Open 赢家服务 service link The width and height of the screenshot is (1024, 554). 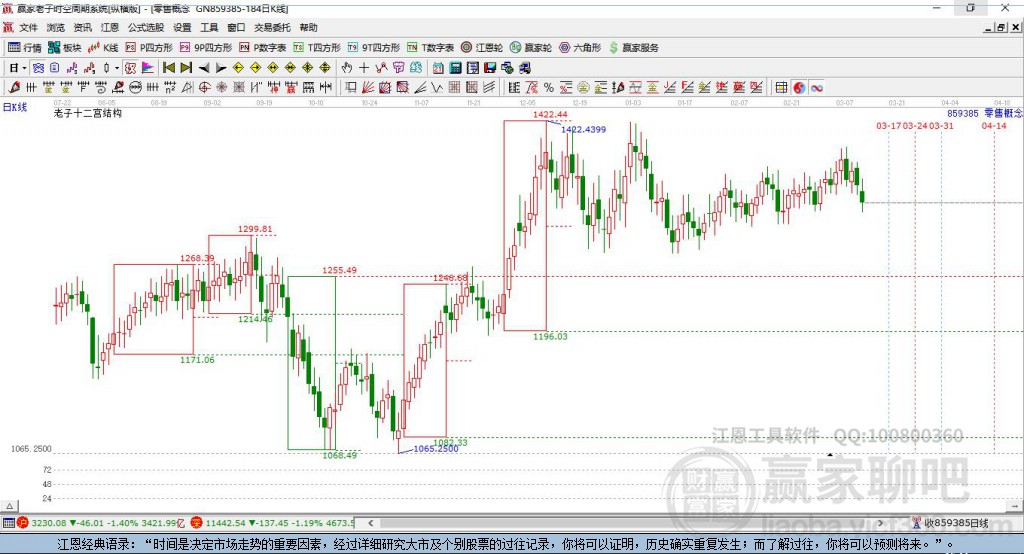(633, 48)
